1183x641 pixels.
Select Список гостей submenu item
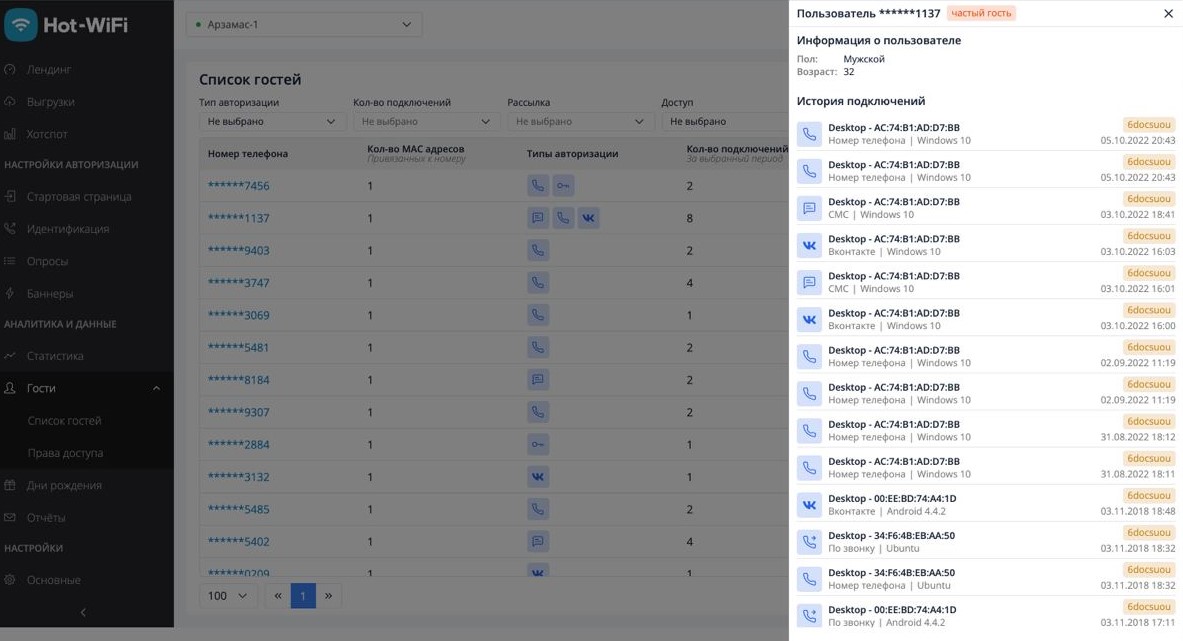tap(64, 421)
